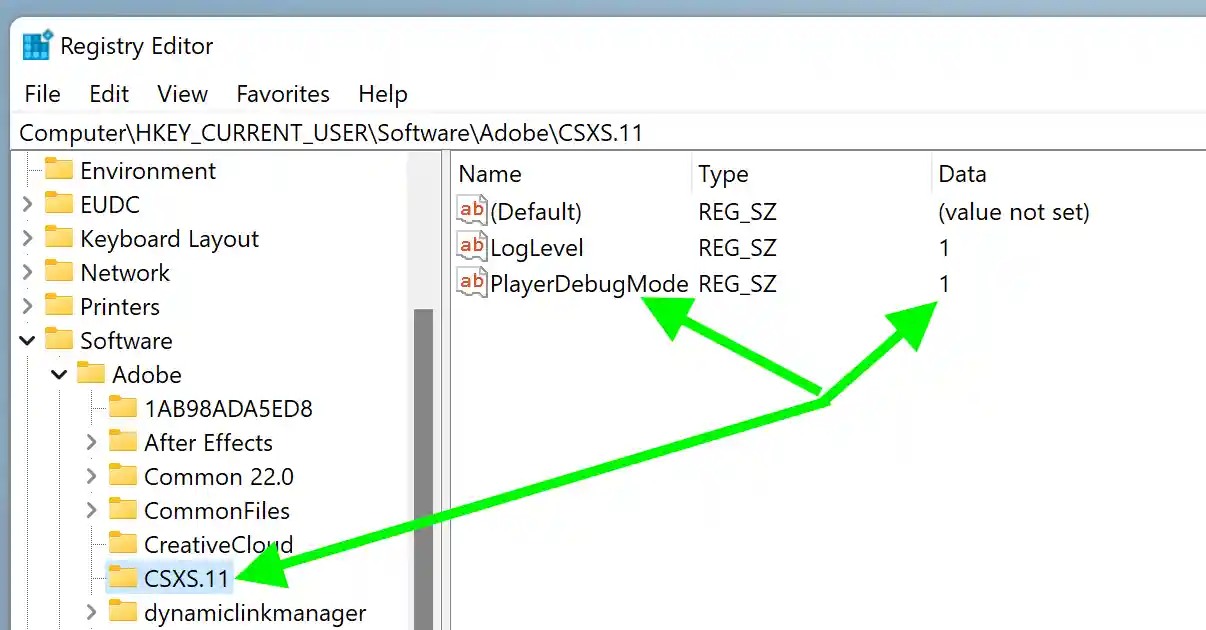1206x630 pixels.
Task: Click the ab icon beside PlayerDebugMode
Action: tap(471, 283)
